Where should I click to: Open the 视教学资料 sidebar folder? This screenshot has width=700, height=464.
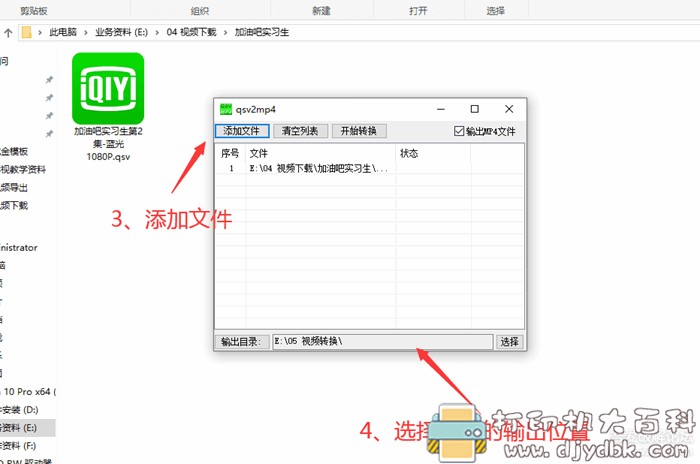tap(23, 169)
